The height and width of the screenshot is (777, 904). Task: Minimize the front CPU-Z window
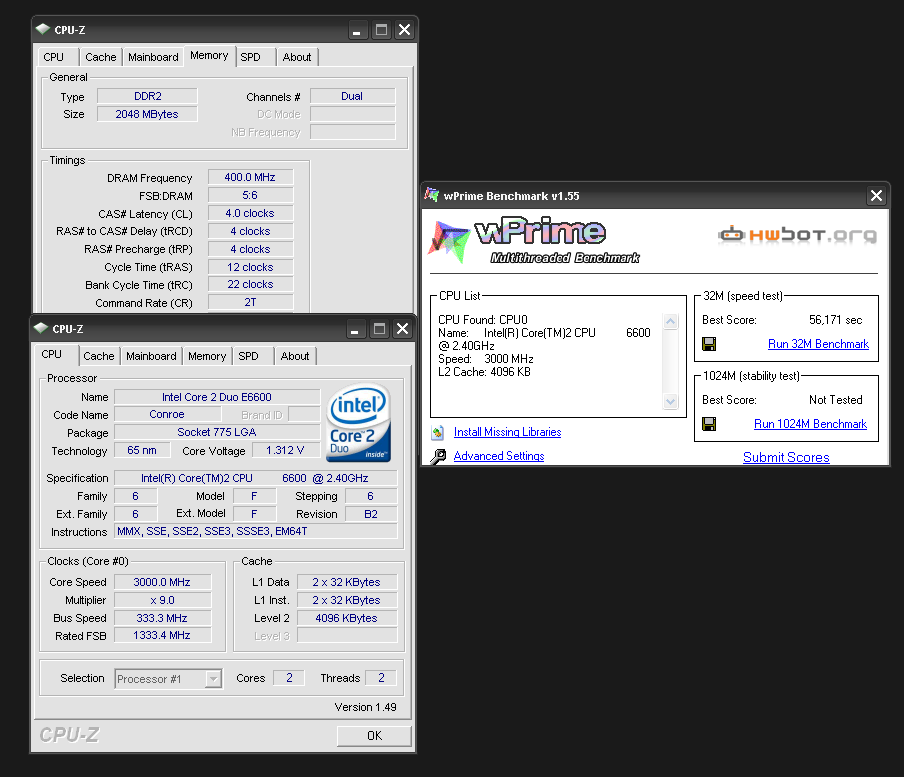[355, 329]
